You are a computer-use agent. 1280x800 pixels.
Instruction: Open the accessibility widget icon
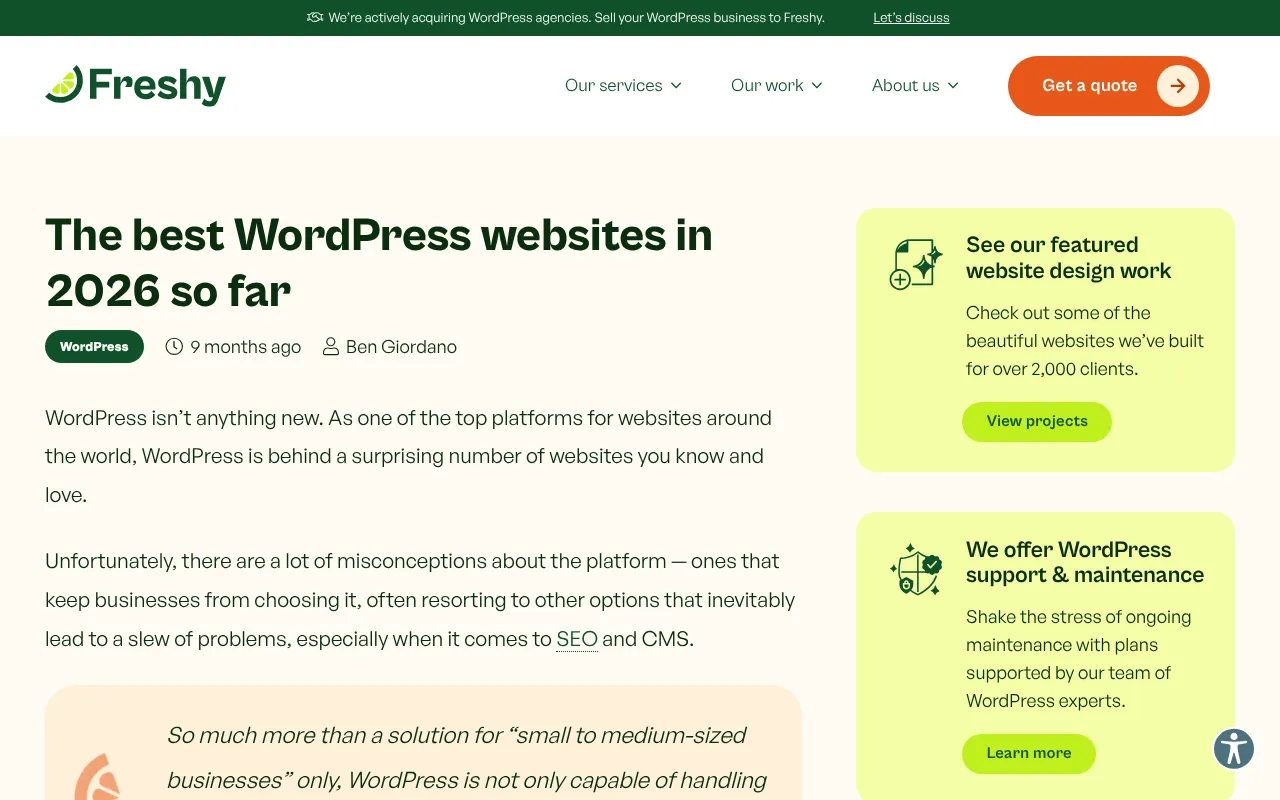pos(1234,748)
